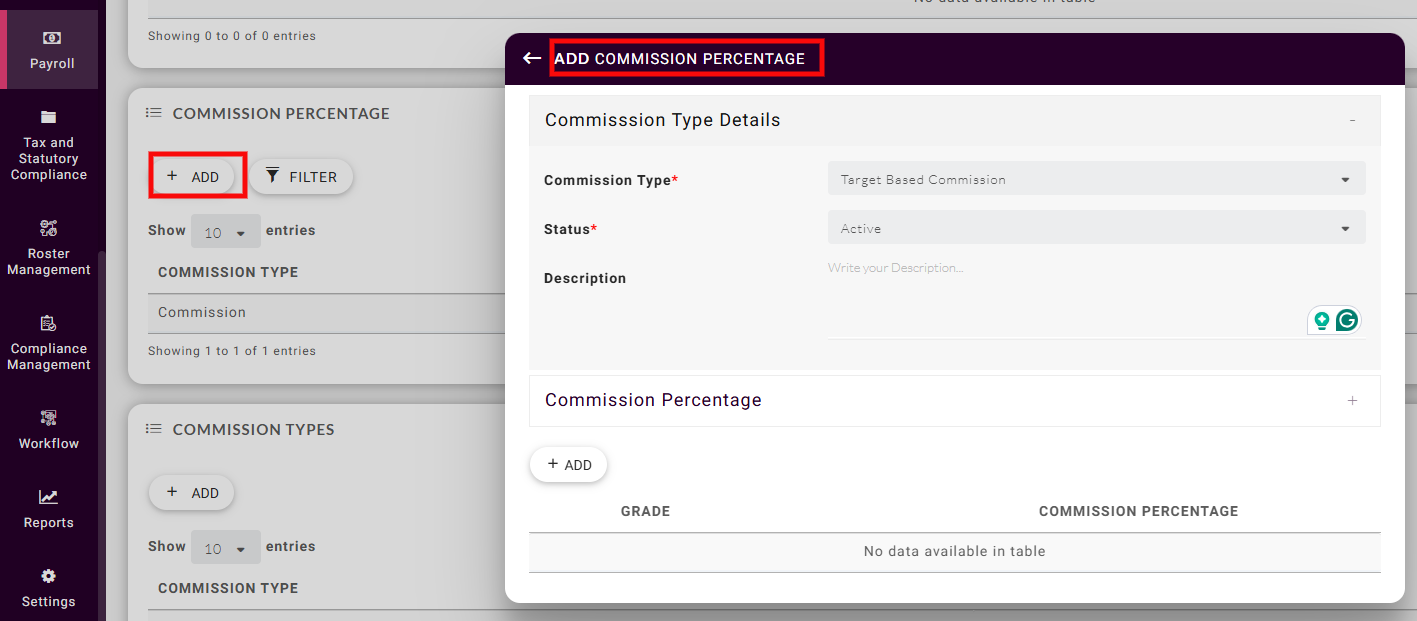Open the Commission Type dropdown
The image size is (1417, 621).
point(1096,180)
